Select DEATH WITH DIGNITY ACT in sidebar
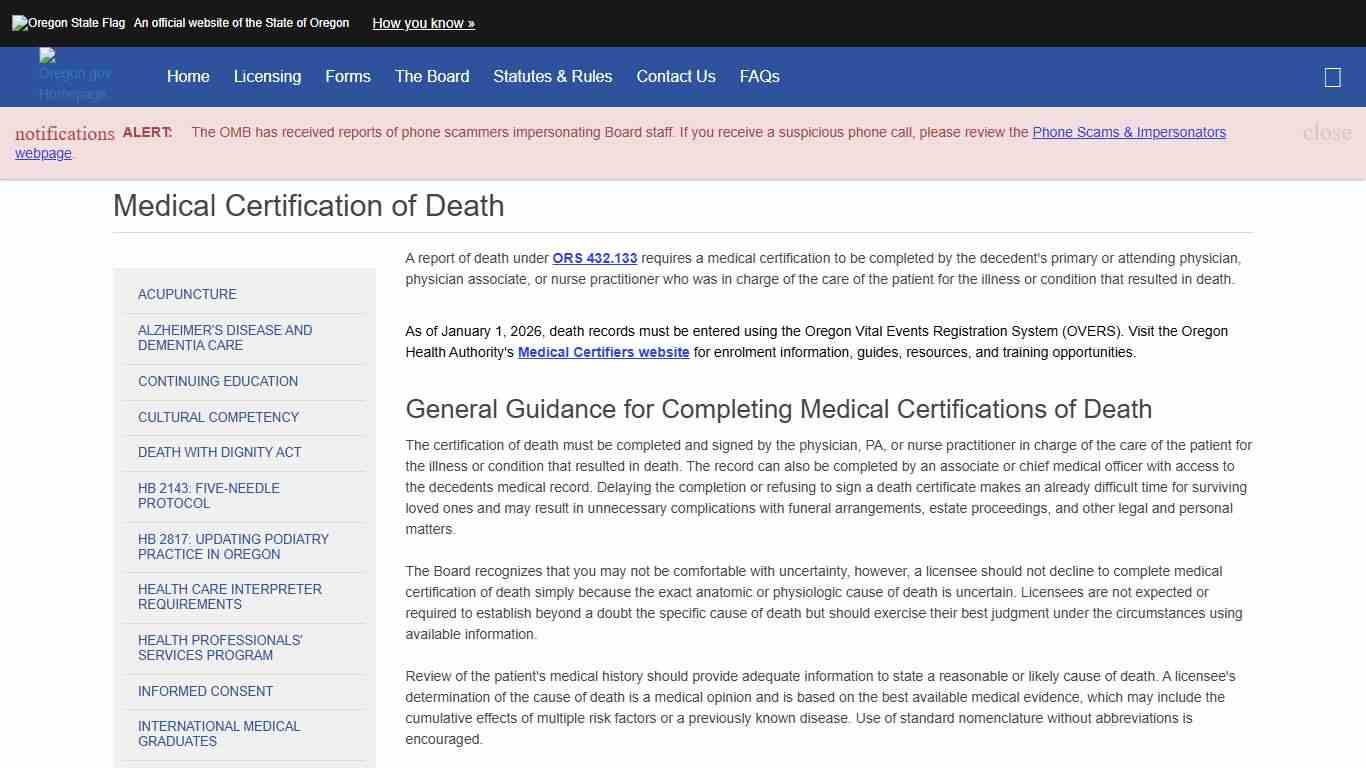 219,452
